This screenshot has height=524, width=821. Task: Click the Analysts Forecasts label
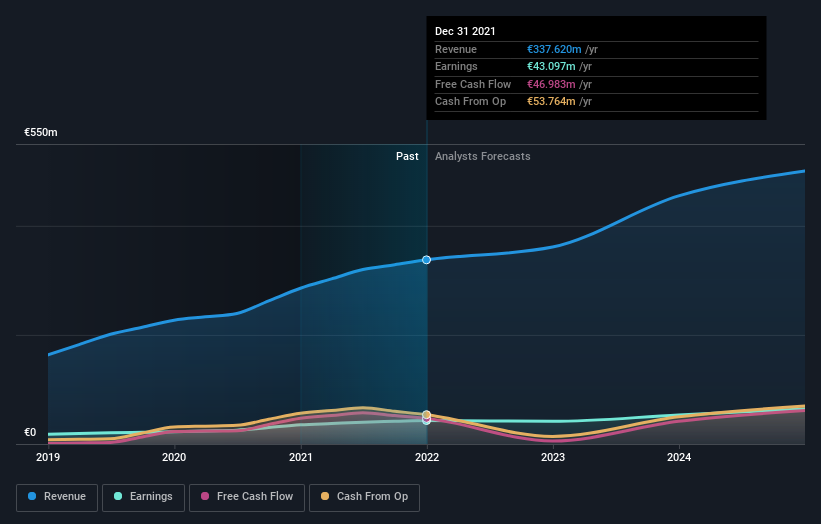tap(483, 156)
